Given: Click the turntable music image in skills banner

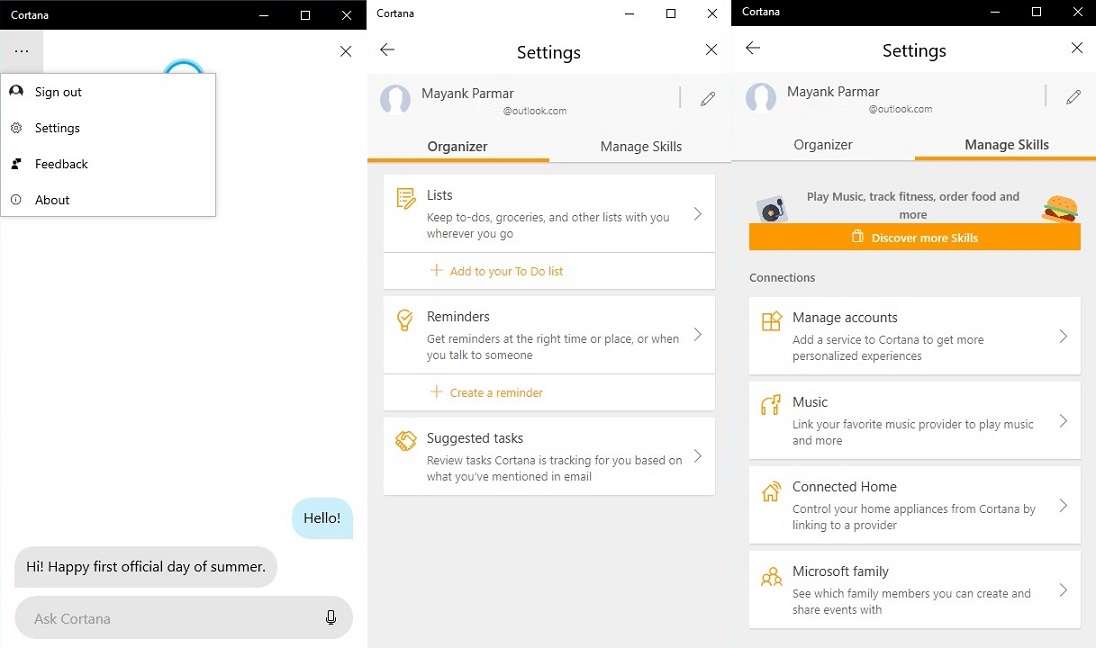Looking at the screenshot, I should pyautogui.click(x=772, y=210).
